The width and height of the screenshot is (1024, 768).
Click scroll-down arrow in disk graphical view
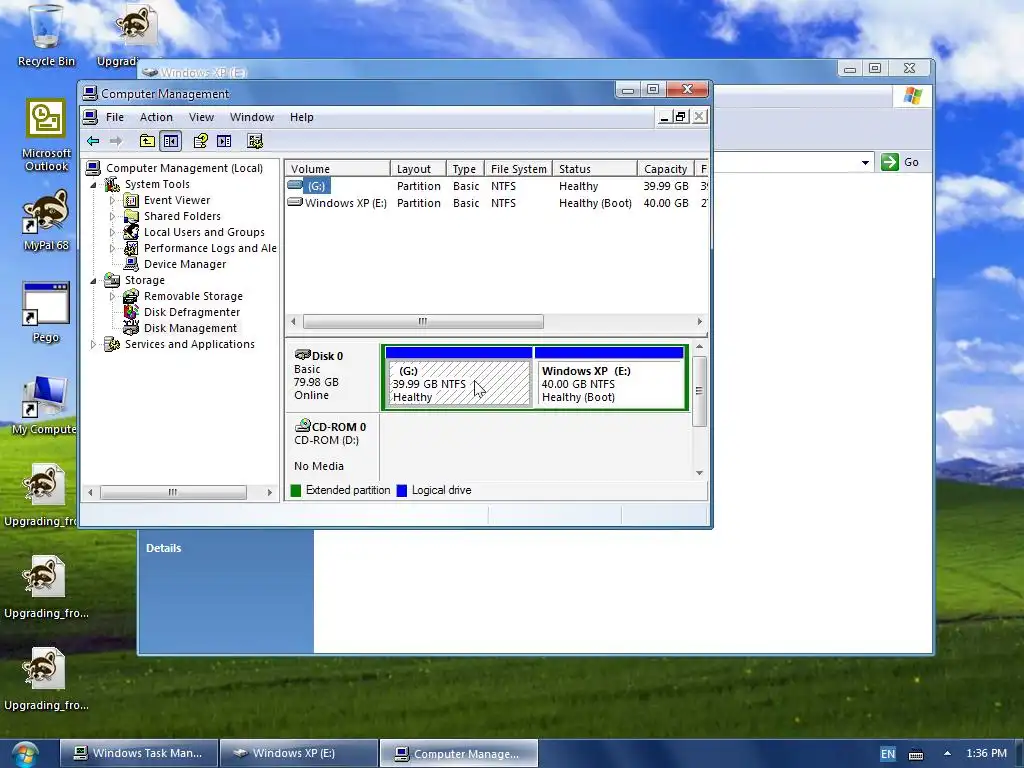tap(699, 473)
